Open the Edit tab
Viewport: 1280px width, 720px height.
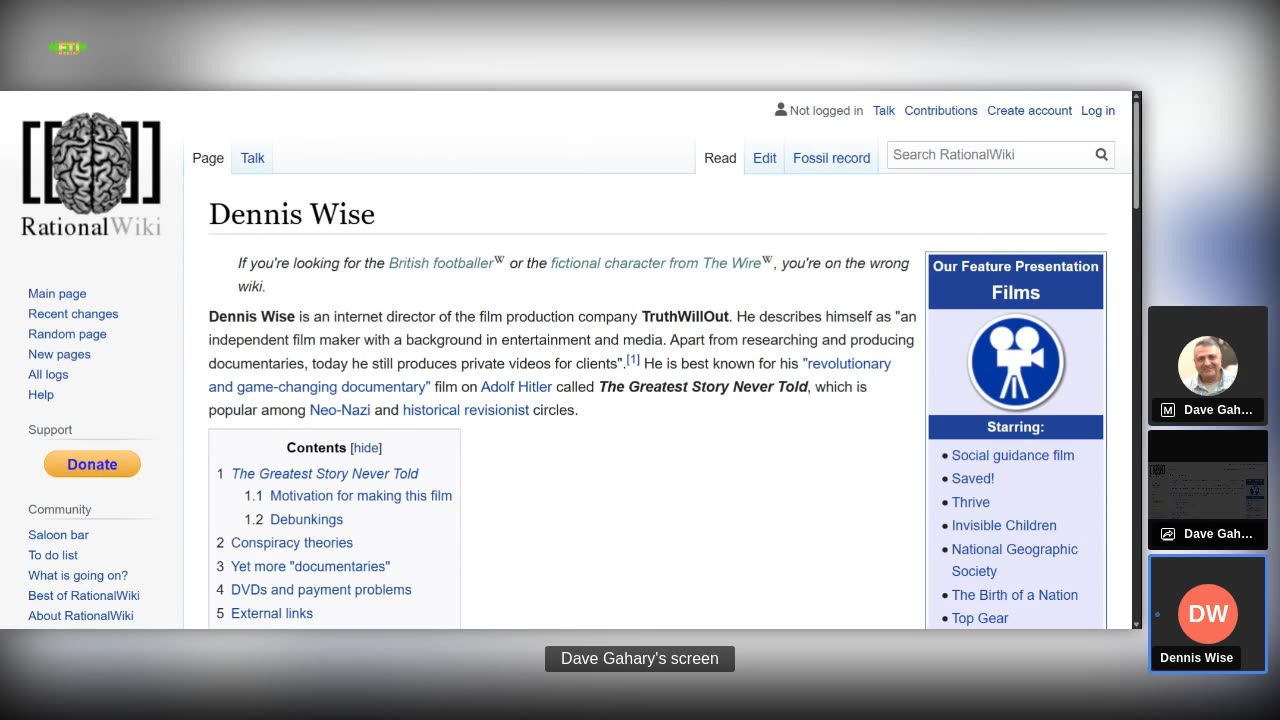[x=765, y=158]
